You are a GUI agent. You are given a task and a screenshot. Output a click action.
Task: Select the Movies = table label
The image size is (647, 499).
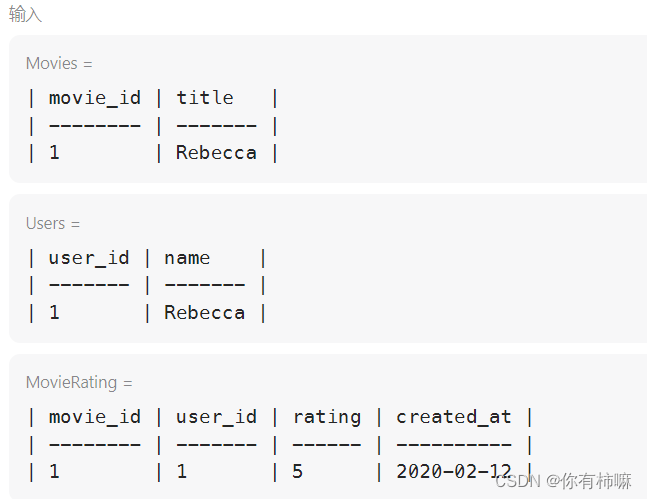coord(59,64)
